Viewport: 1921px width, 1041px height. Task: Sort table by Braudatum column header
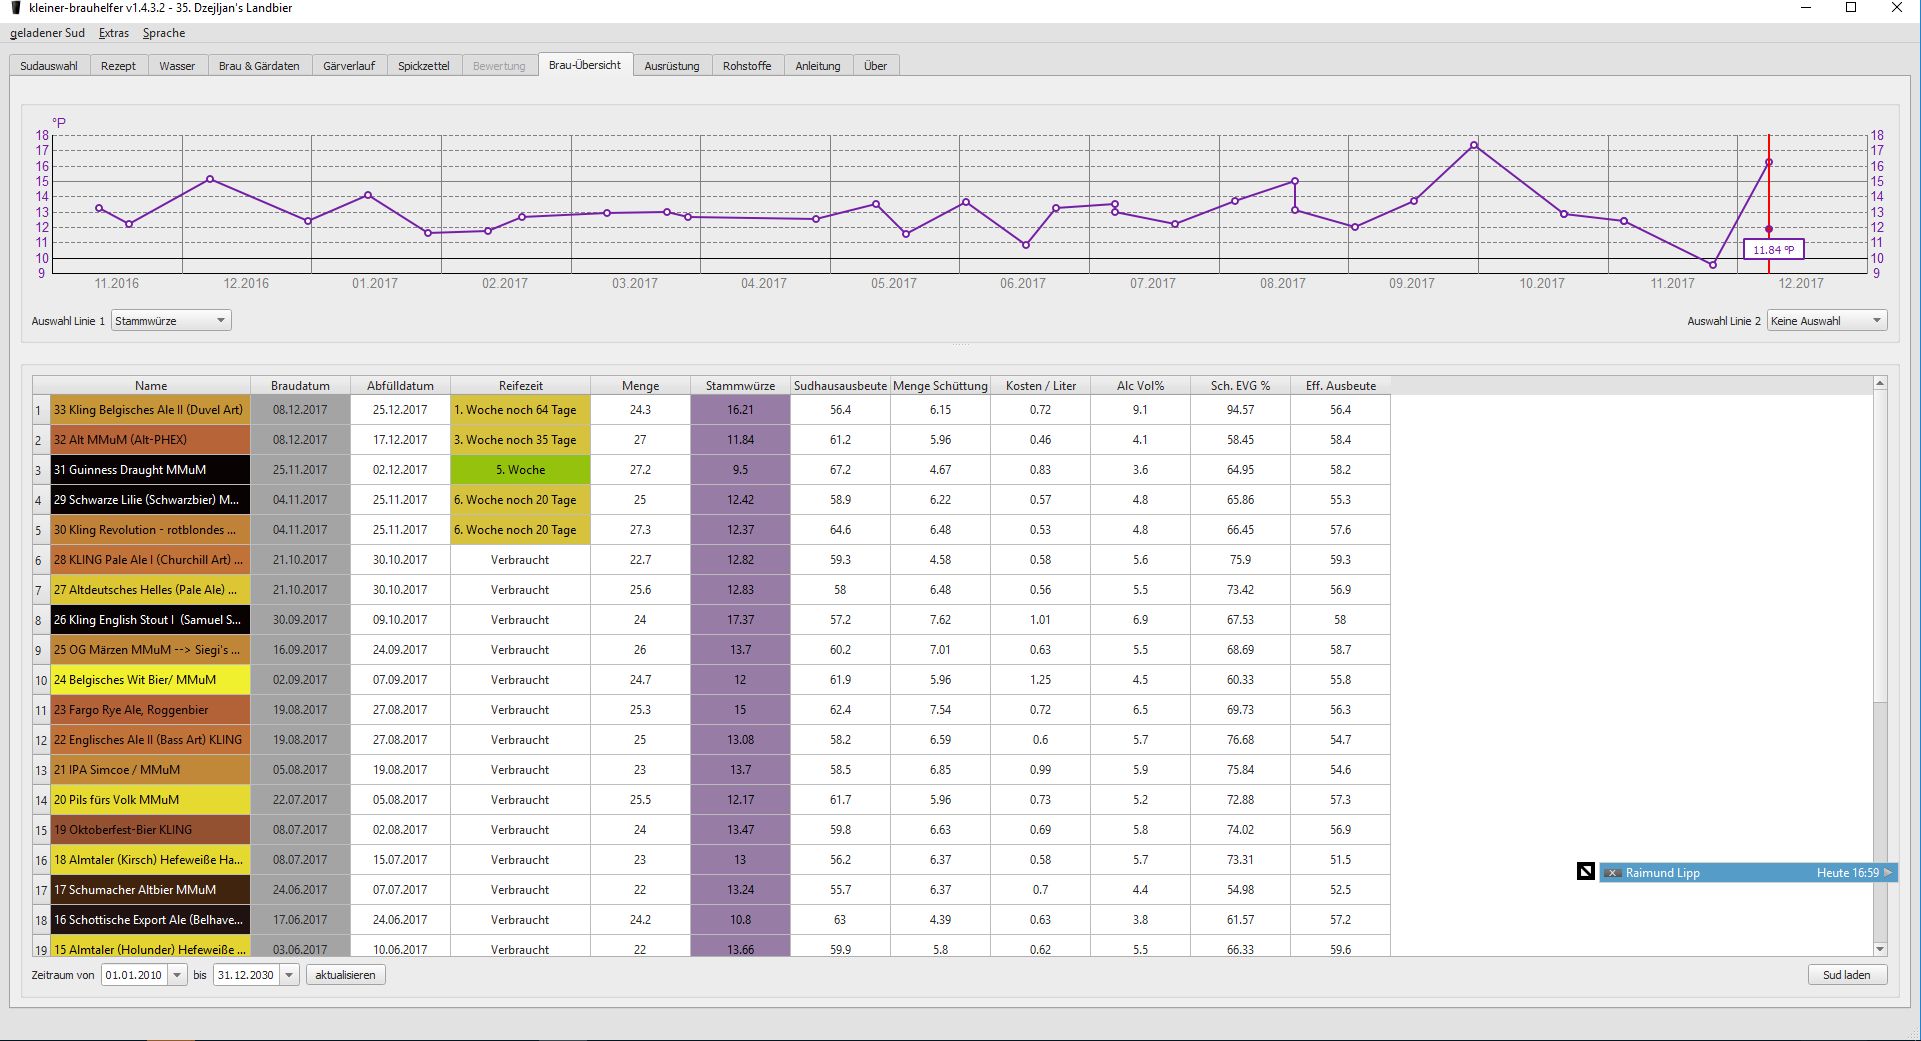300,385
